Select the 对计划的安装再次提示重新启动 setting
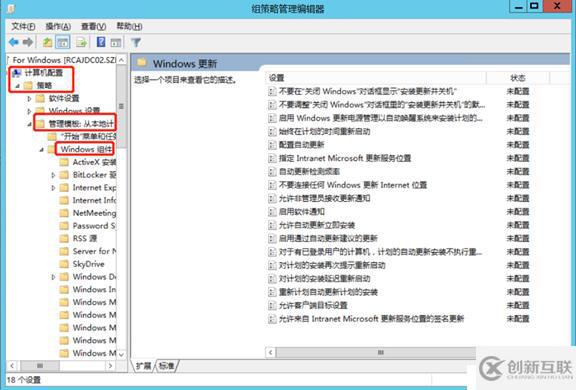The image size is (576, 390). click(332, 265)
